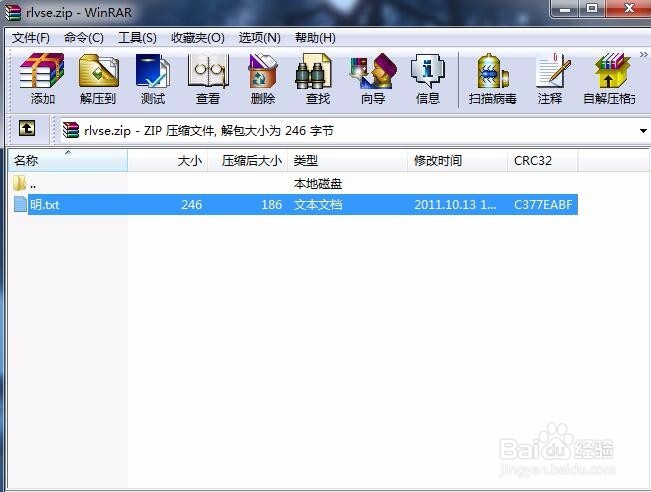Viewport: 651px width, 492px height.
Task: Open the 收藏夹(O) menu
Action: [198, 38]
